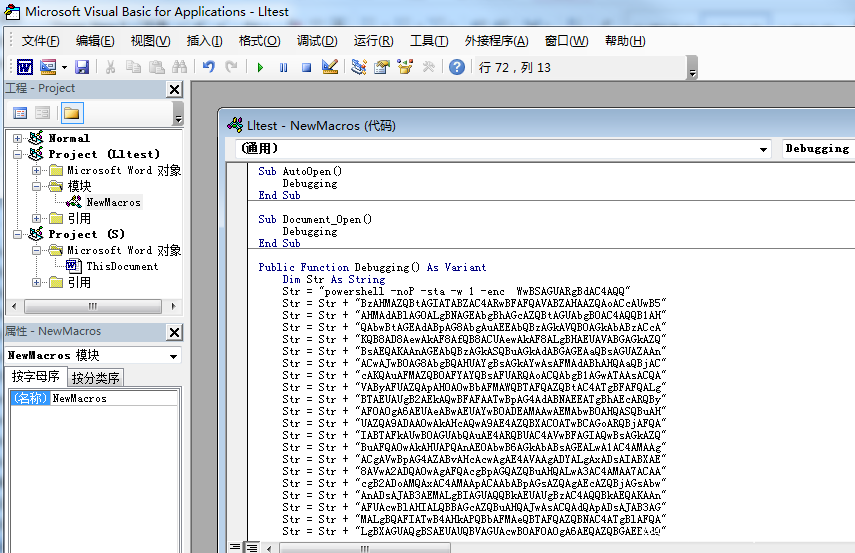This screenshot has height=553, width=855.
Task: Pause execution with the Break button
Action: click(x=284, y=67)
